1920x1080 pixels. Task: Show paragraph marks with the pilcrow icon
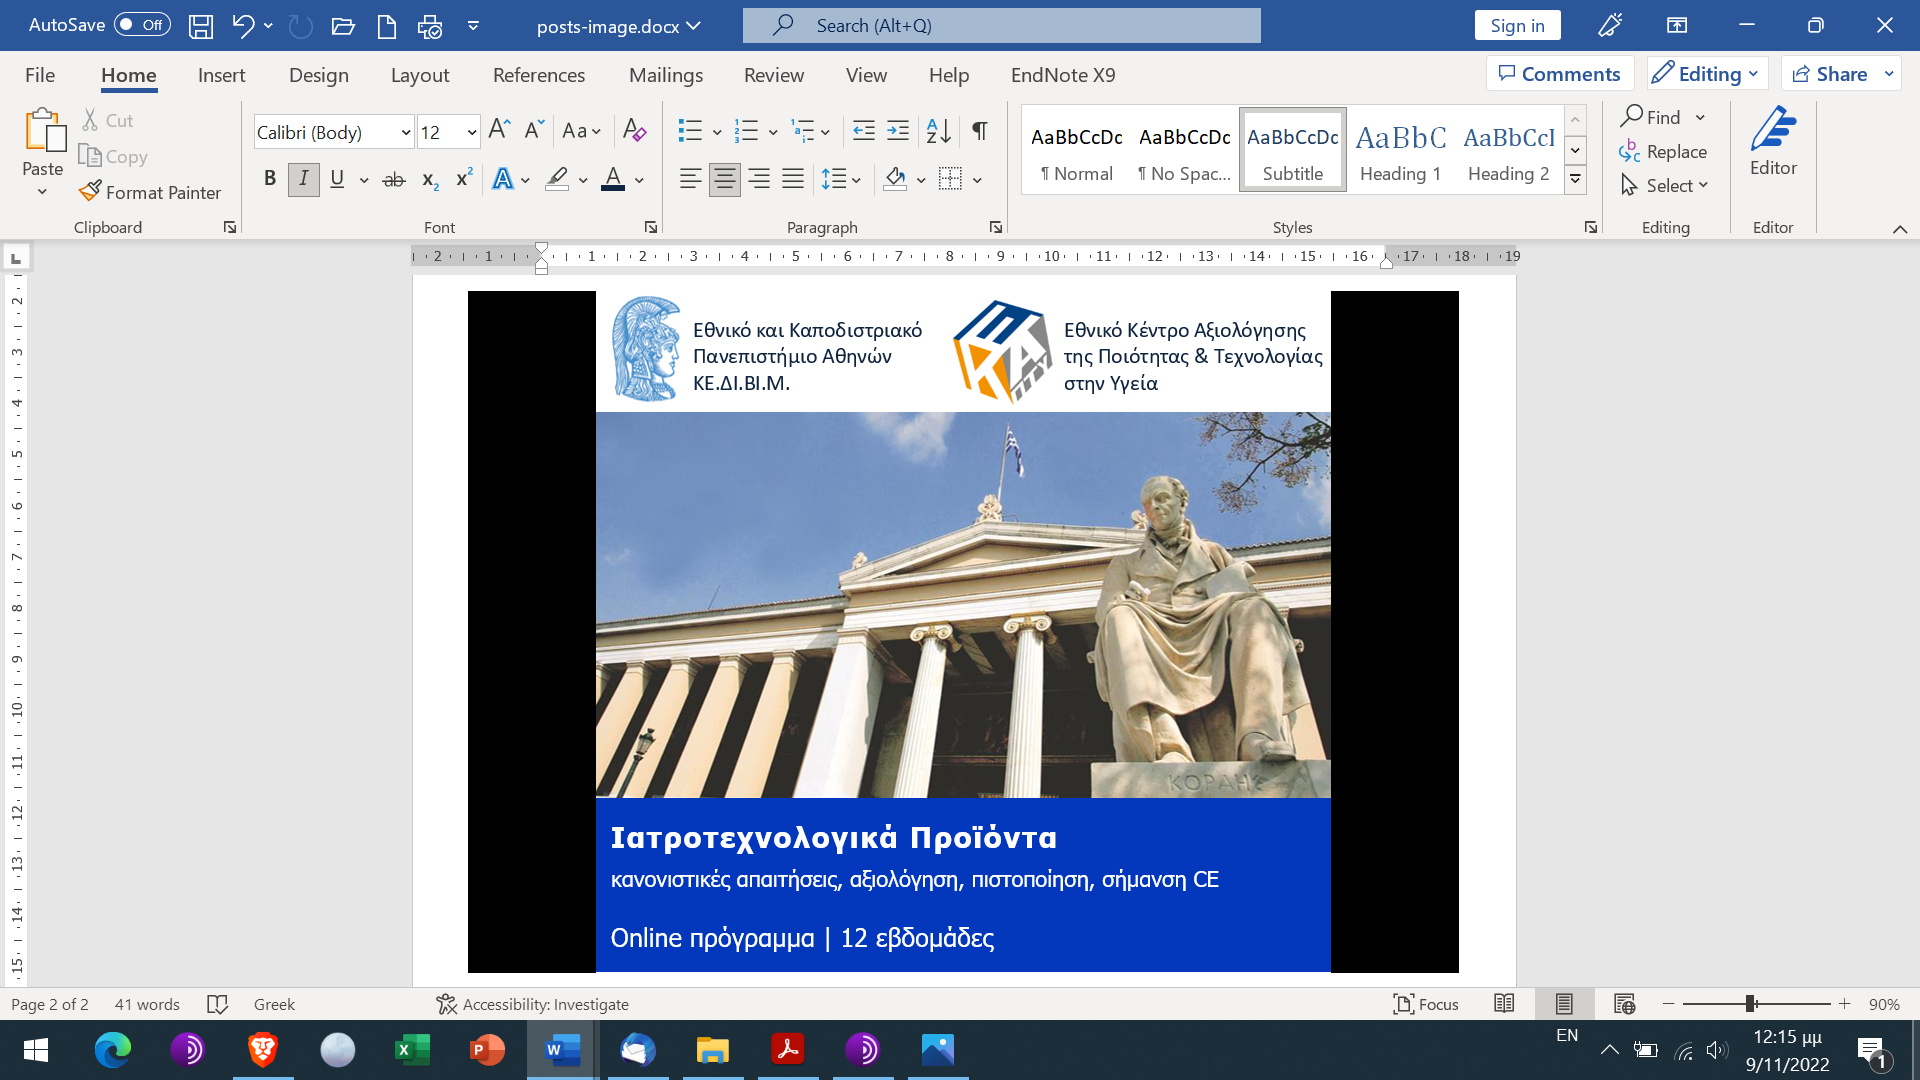click(x=980, y=131)
